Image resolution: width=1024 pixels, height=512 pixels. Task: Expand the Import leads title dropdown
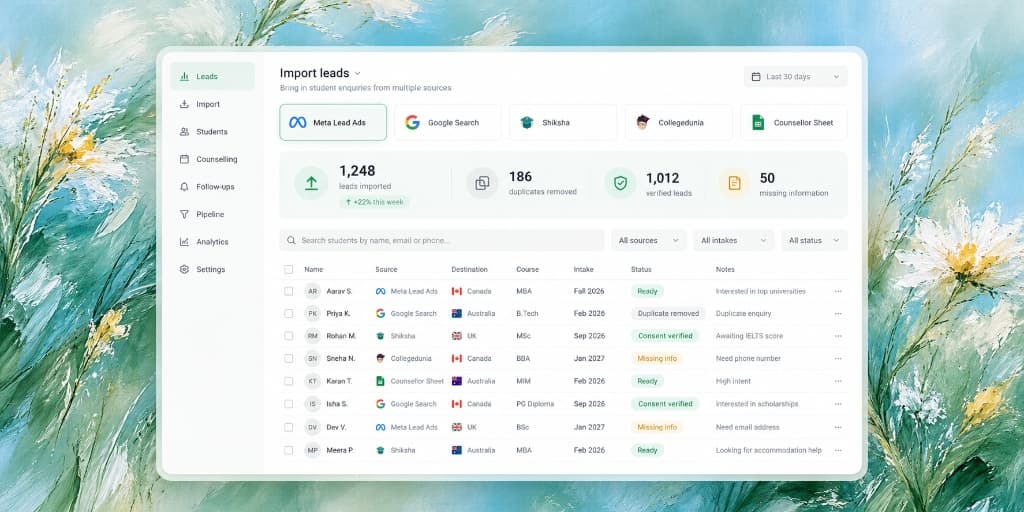(x=357, y=74)
